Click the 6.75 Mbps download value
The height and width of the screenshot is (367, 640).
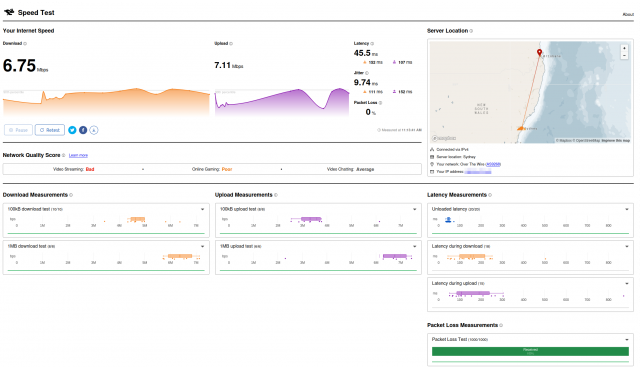point(25,66)
